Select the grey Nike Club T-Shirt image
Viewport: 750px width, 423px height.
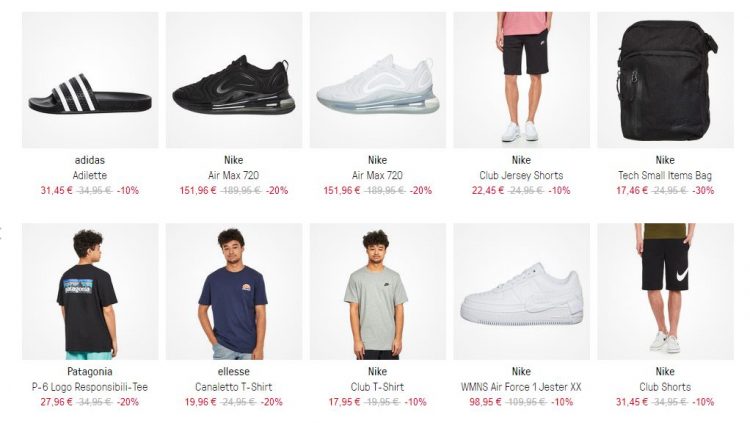(378, 291)
